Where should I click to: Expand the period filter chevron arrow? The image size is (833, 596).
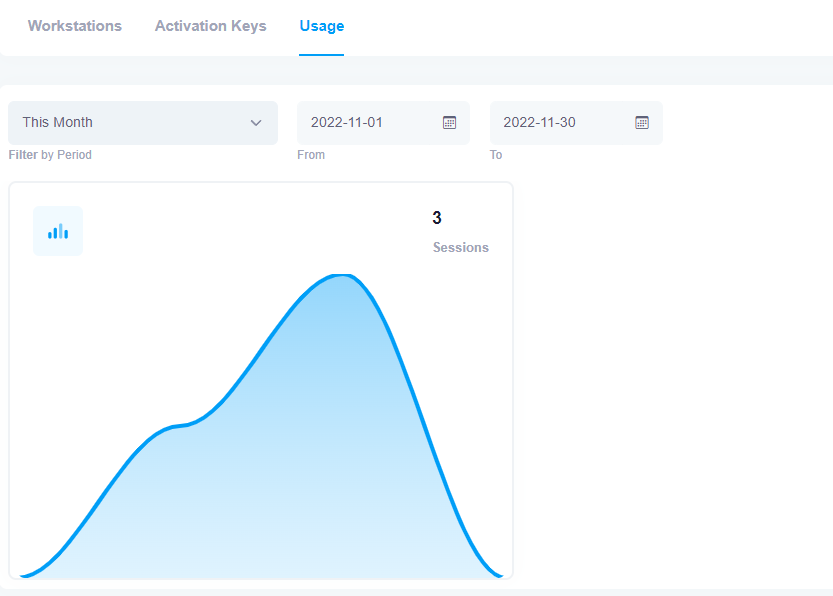256,123
